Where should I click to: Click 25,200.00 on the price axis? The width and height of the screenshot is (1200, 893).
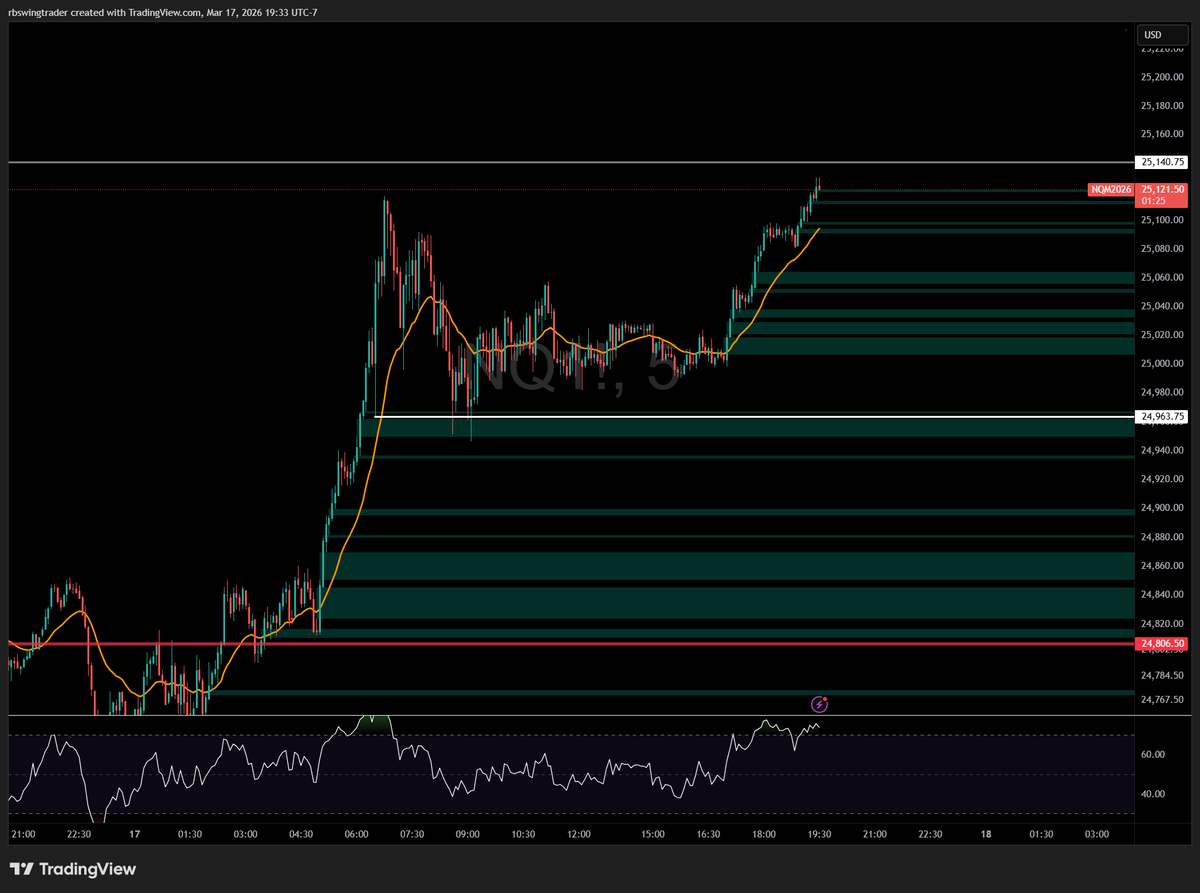point(1161,77)
